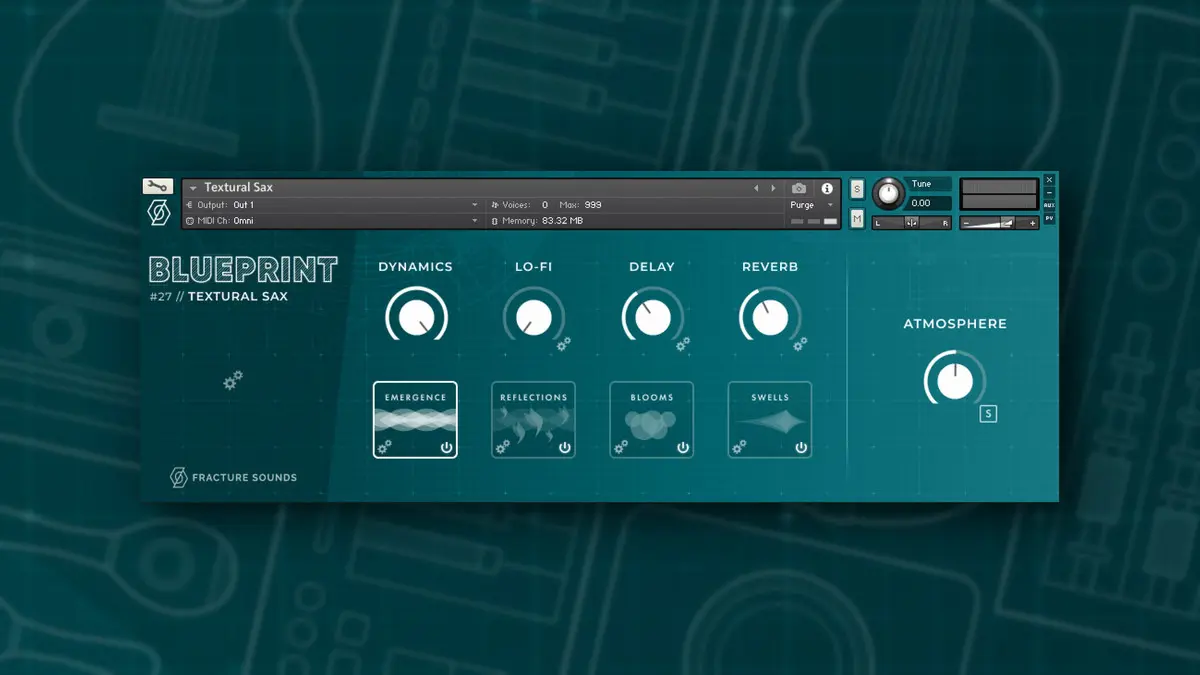Open the snapshot camera view
Image resolution: width=1200 pixels, height=675 pixels.
(799, 188)
